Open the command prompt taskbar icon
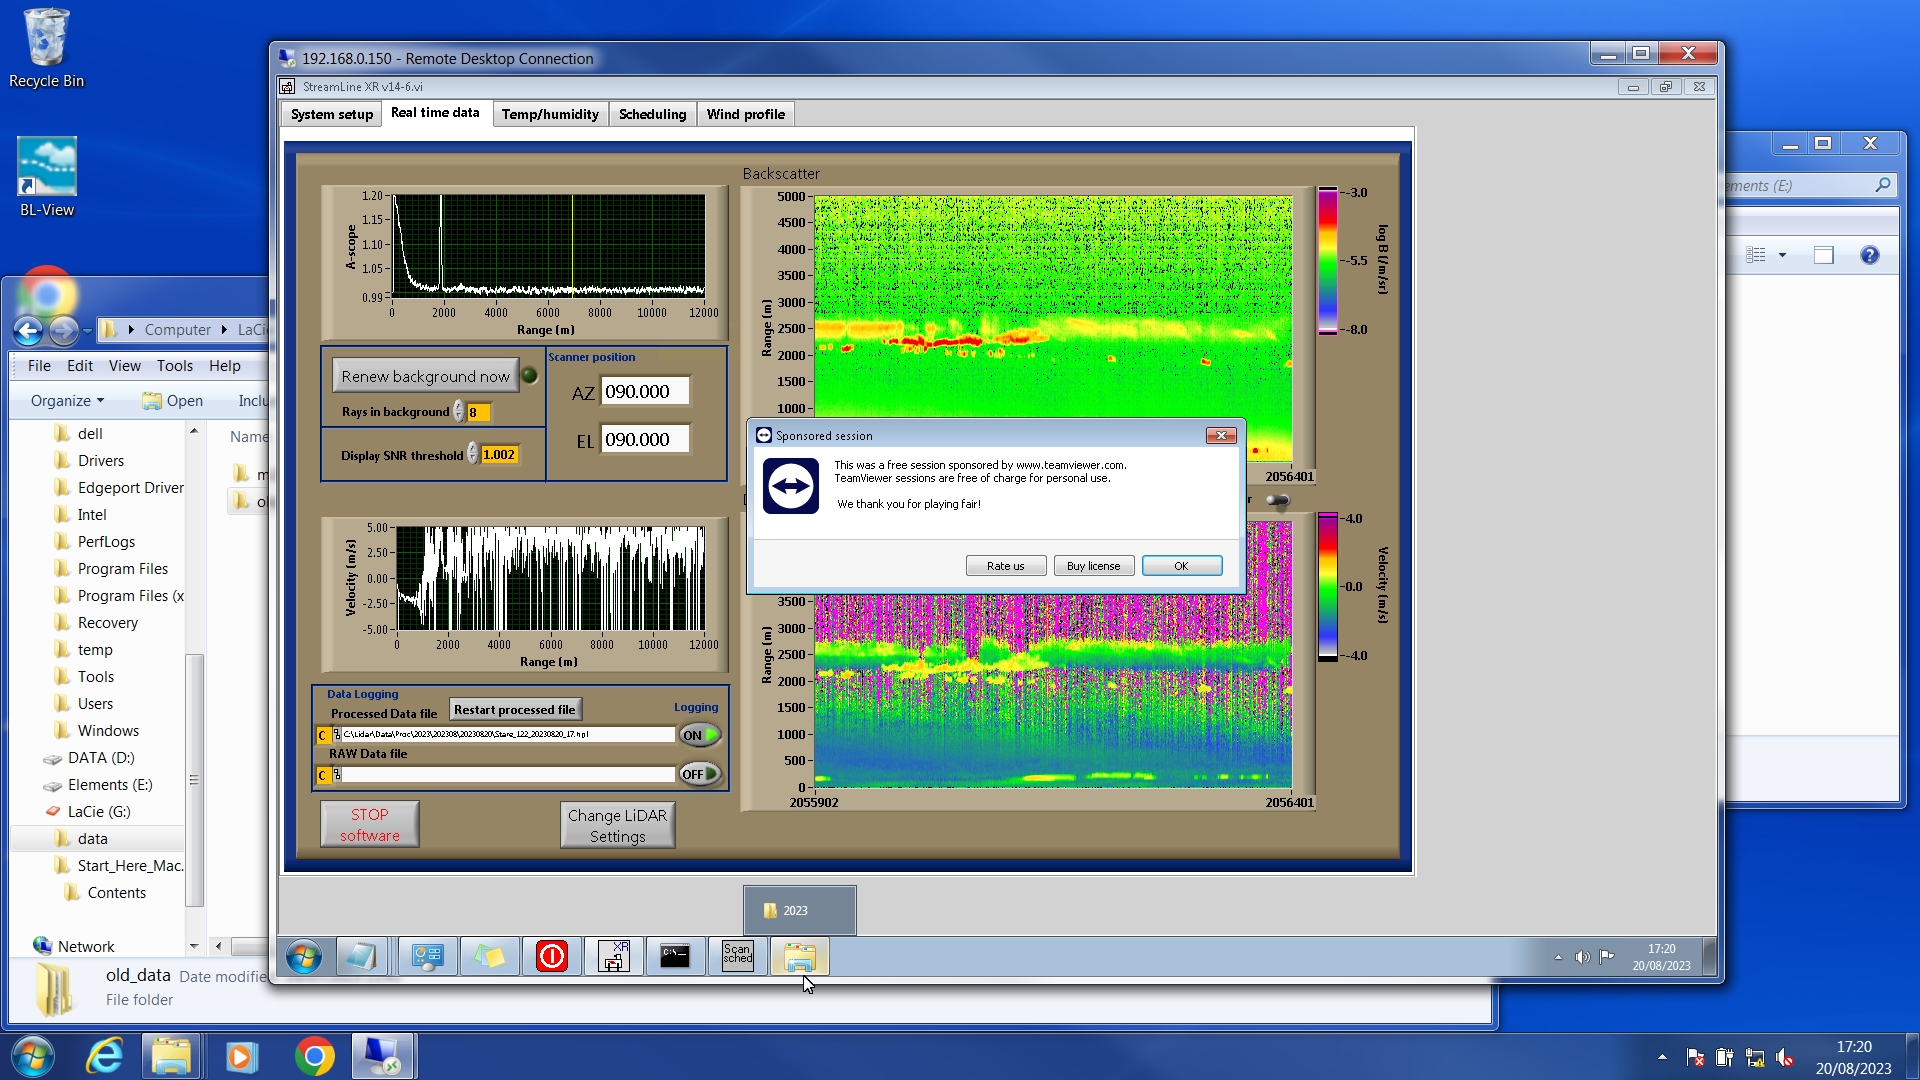 pyautogui.click(x=675, y=956)
